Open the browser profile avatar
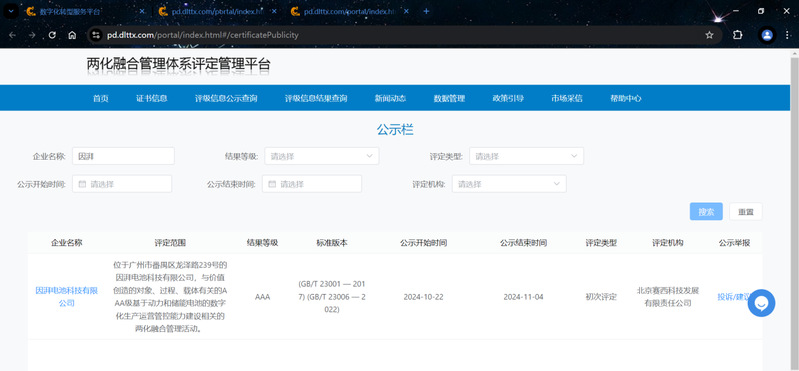Viewport: 799px width, 371px height. pyautogui.click(x=767, y=35)
